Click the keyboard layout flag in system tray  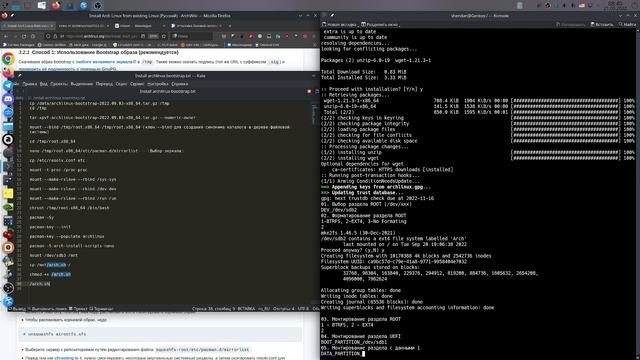coord(582,5)
